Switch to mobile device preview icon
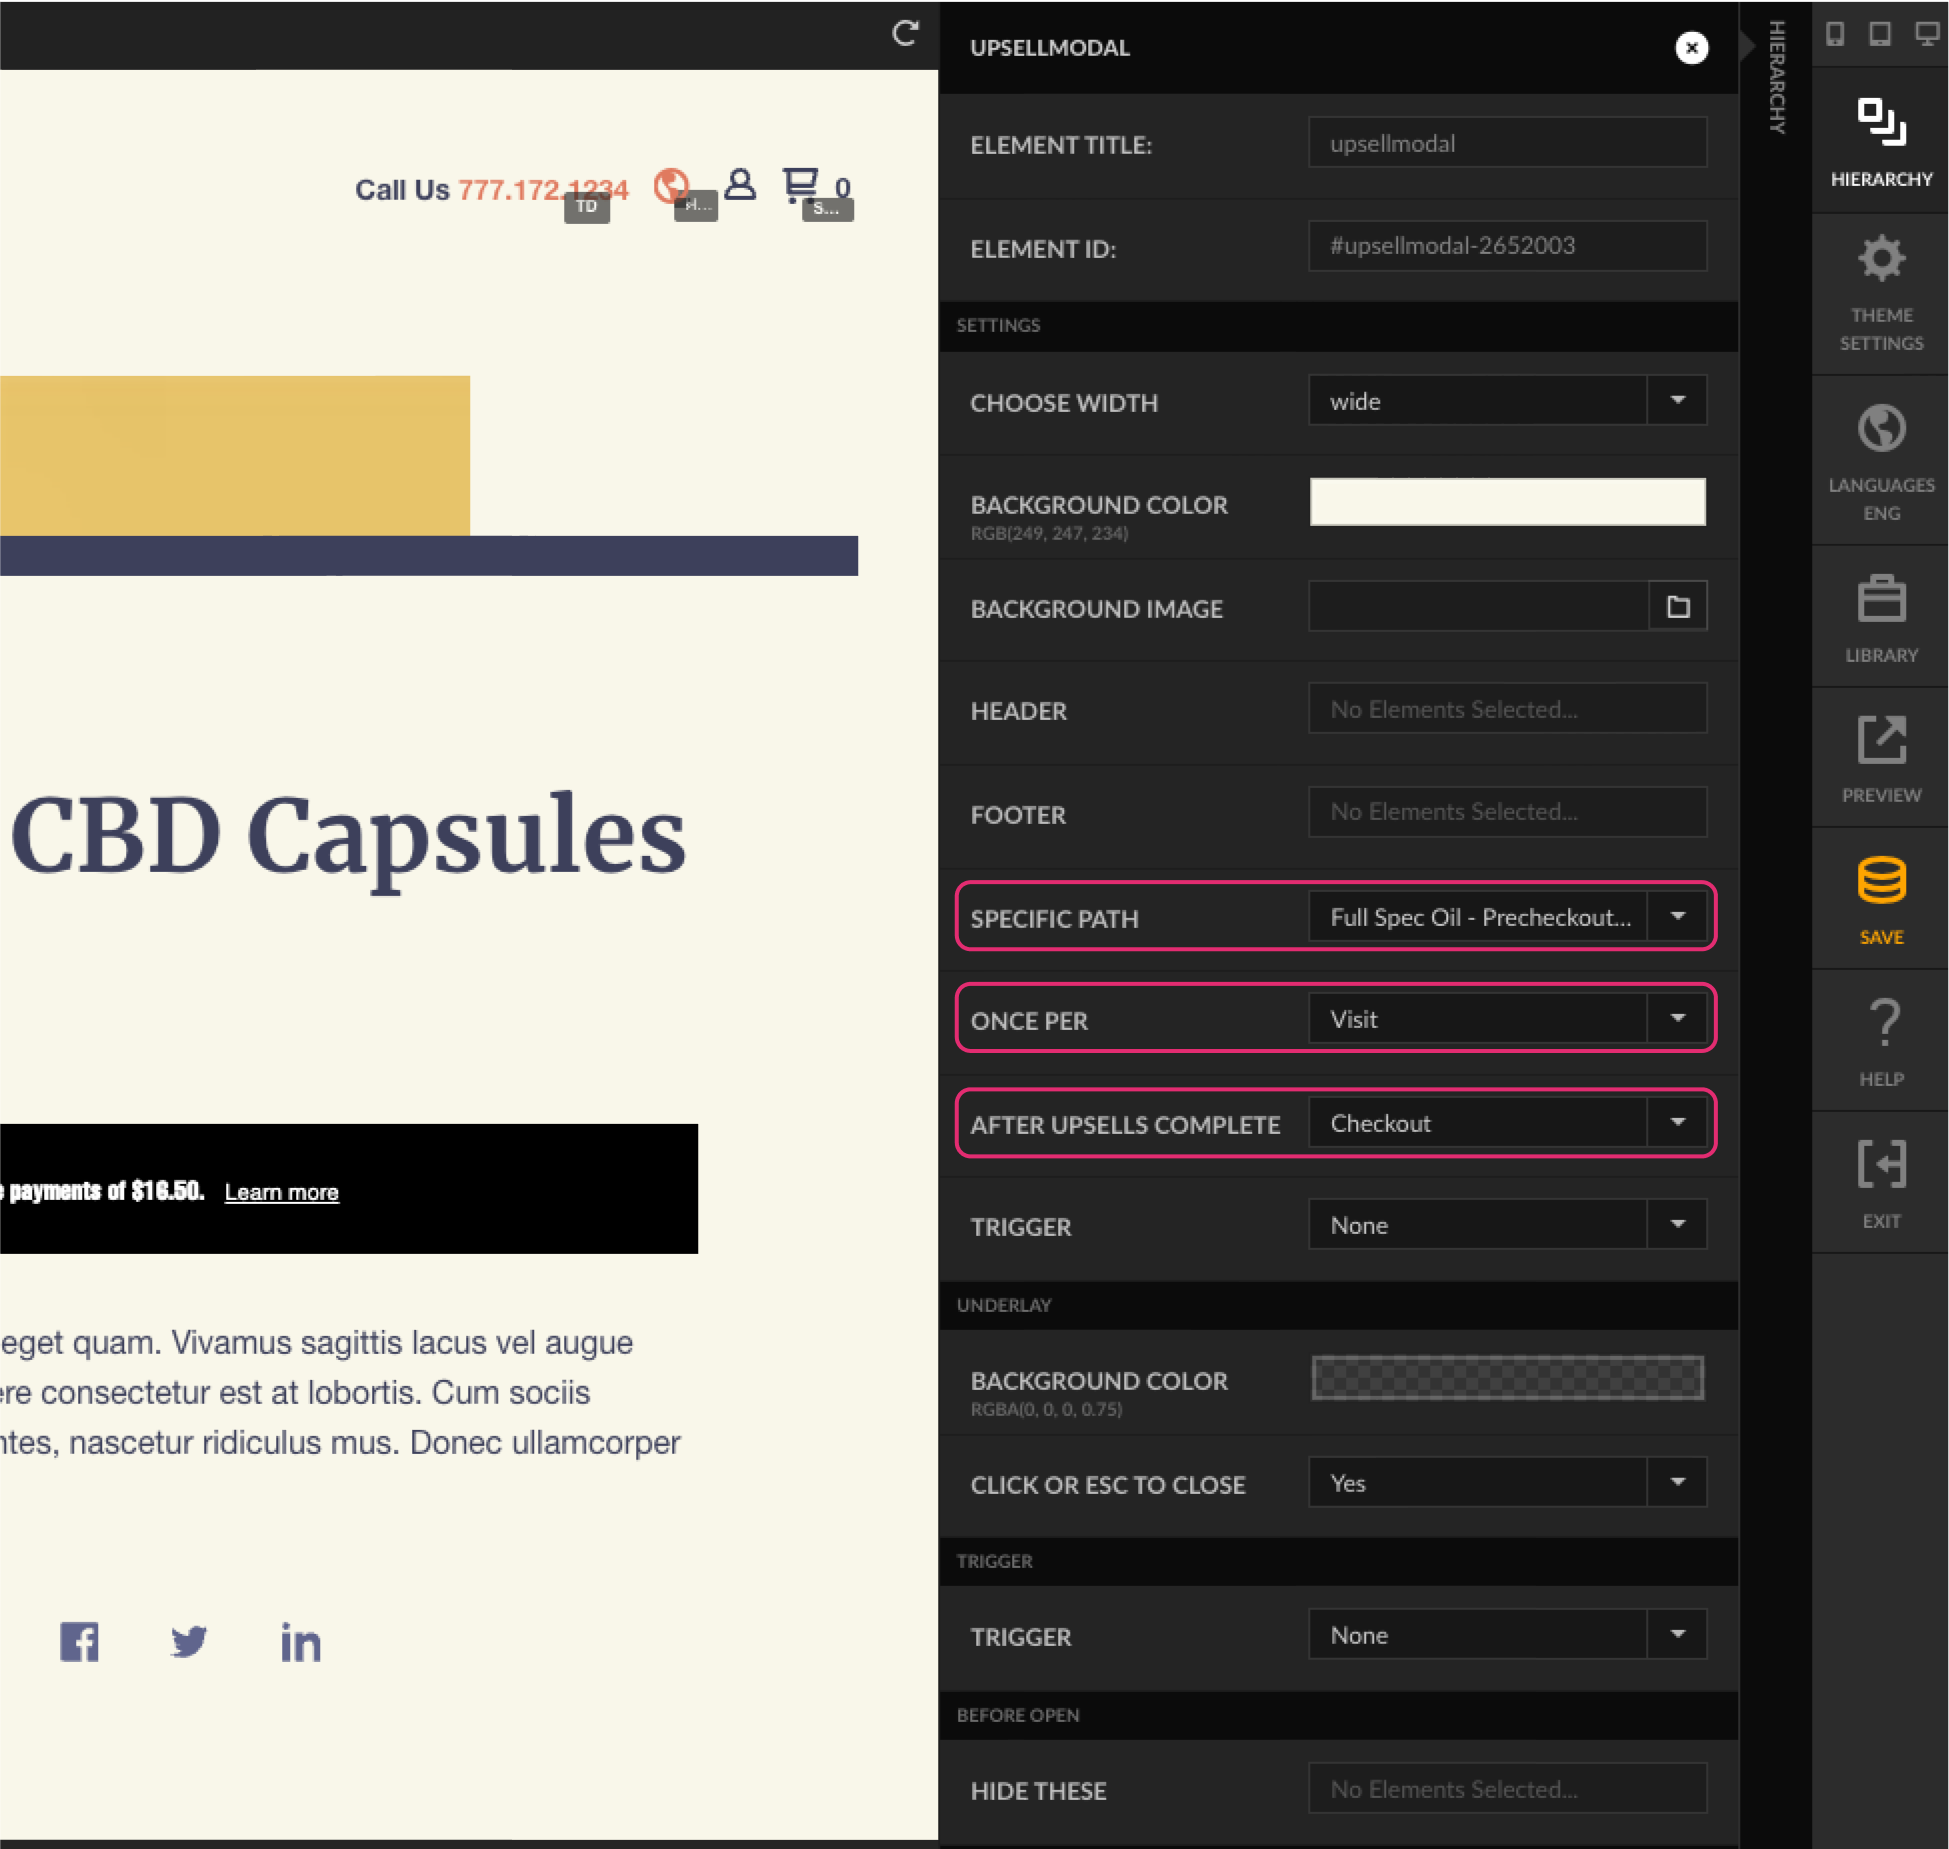The image size is (1949, 1849). point(1835,33)
